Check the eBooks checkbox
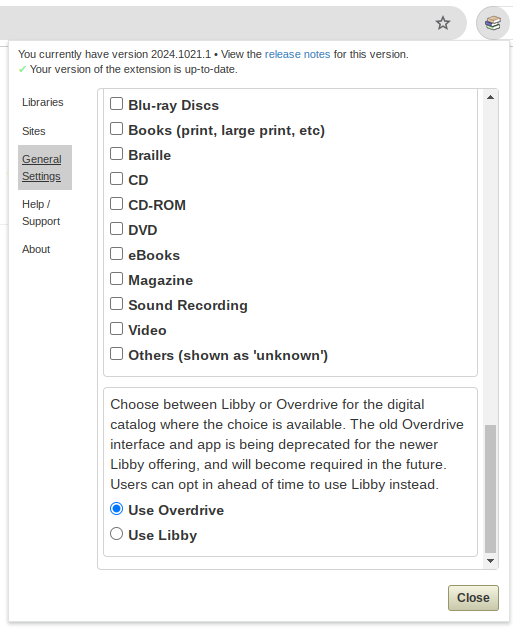513x629 pixels. (x=116, y=254)
